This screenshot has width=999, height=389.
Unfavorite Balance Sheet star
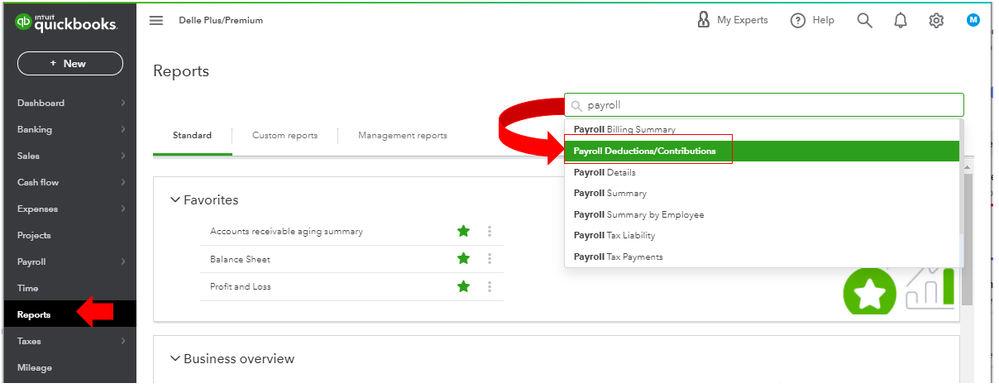464,258
